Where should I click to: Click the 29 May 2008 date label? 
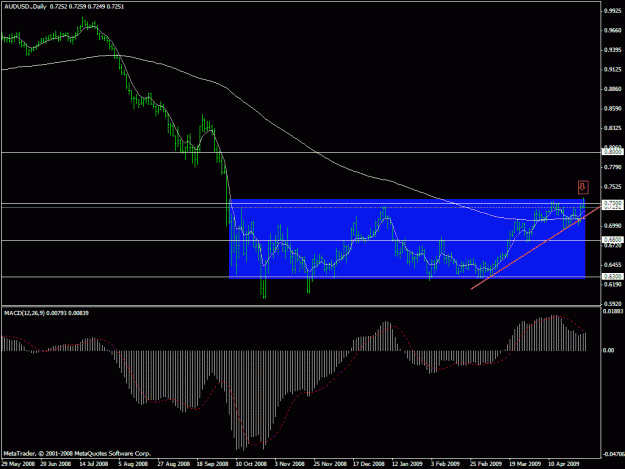[18, 464]
